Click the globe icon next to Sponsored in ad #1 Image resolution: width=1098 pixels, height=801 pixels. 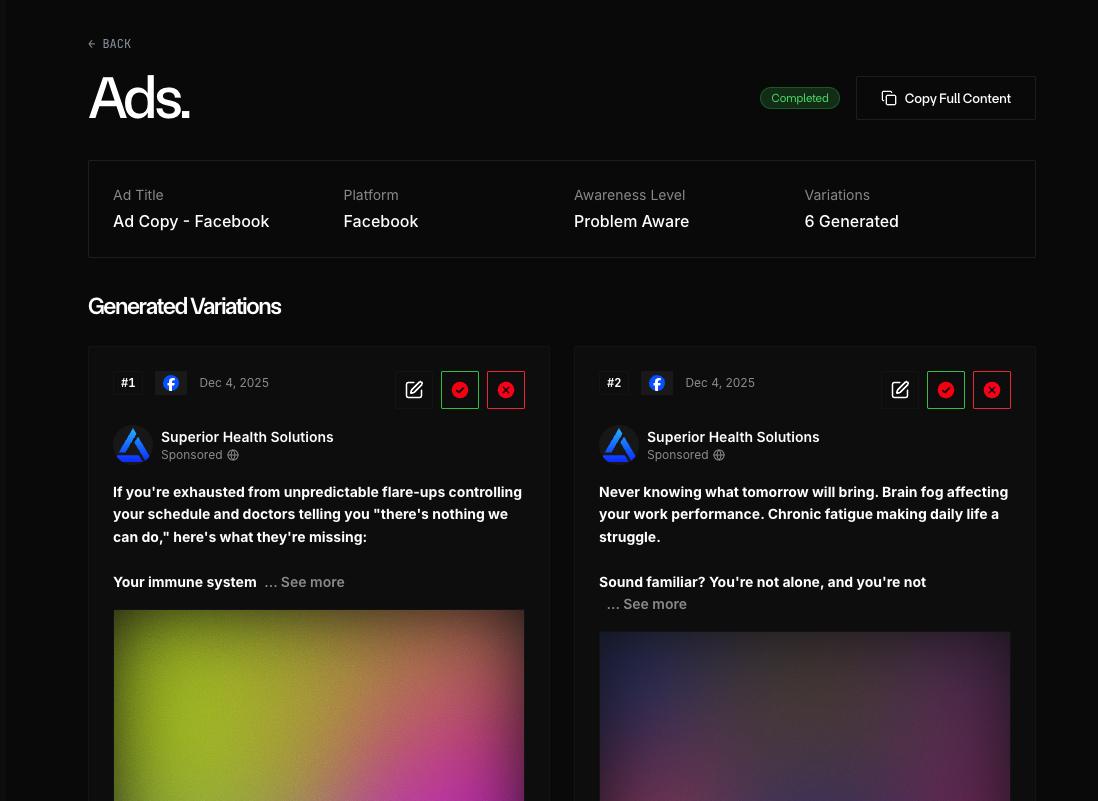tap(233, 455)
